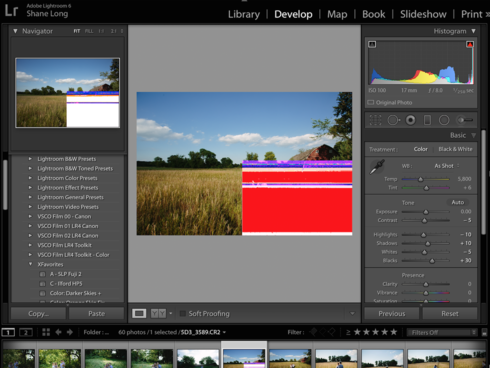Collapse the Basic panel
This screenshot has width=490, height=368.
pos(473,135)
